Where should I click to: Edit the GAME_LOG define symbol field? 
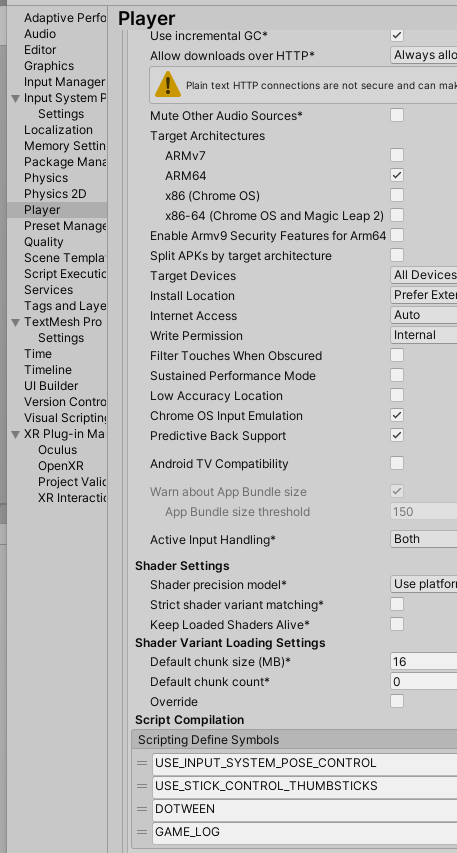[305, 832]
